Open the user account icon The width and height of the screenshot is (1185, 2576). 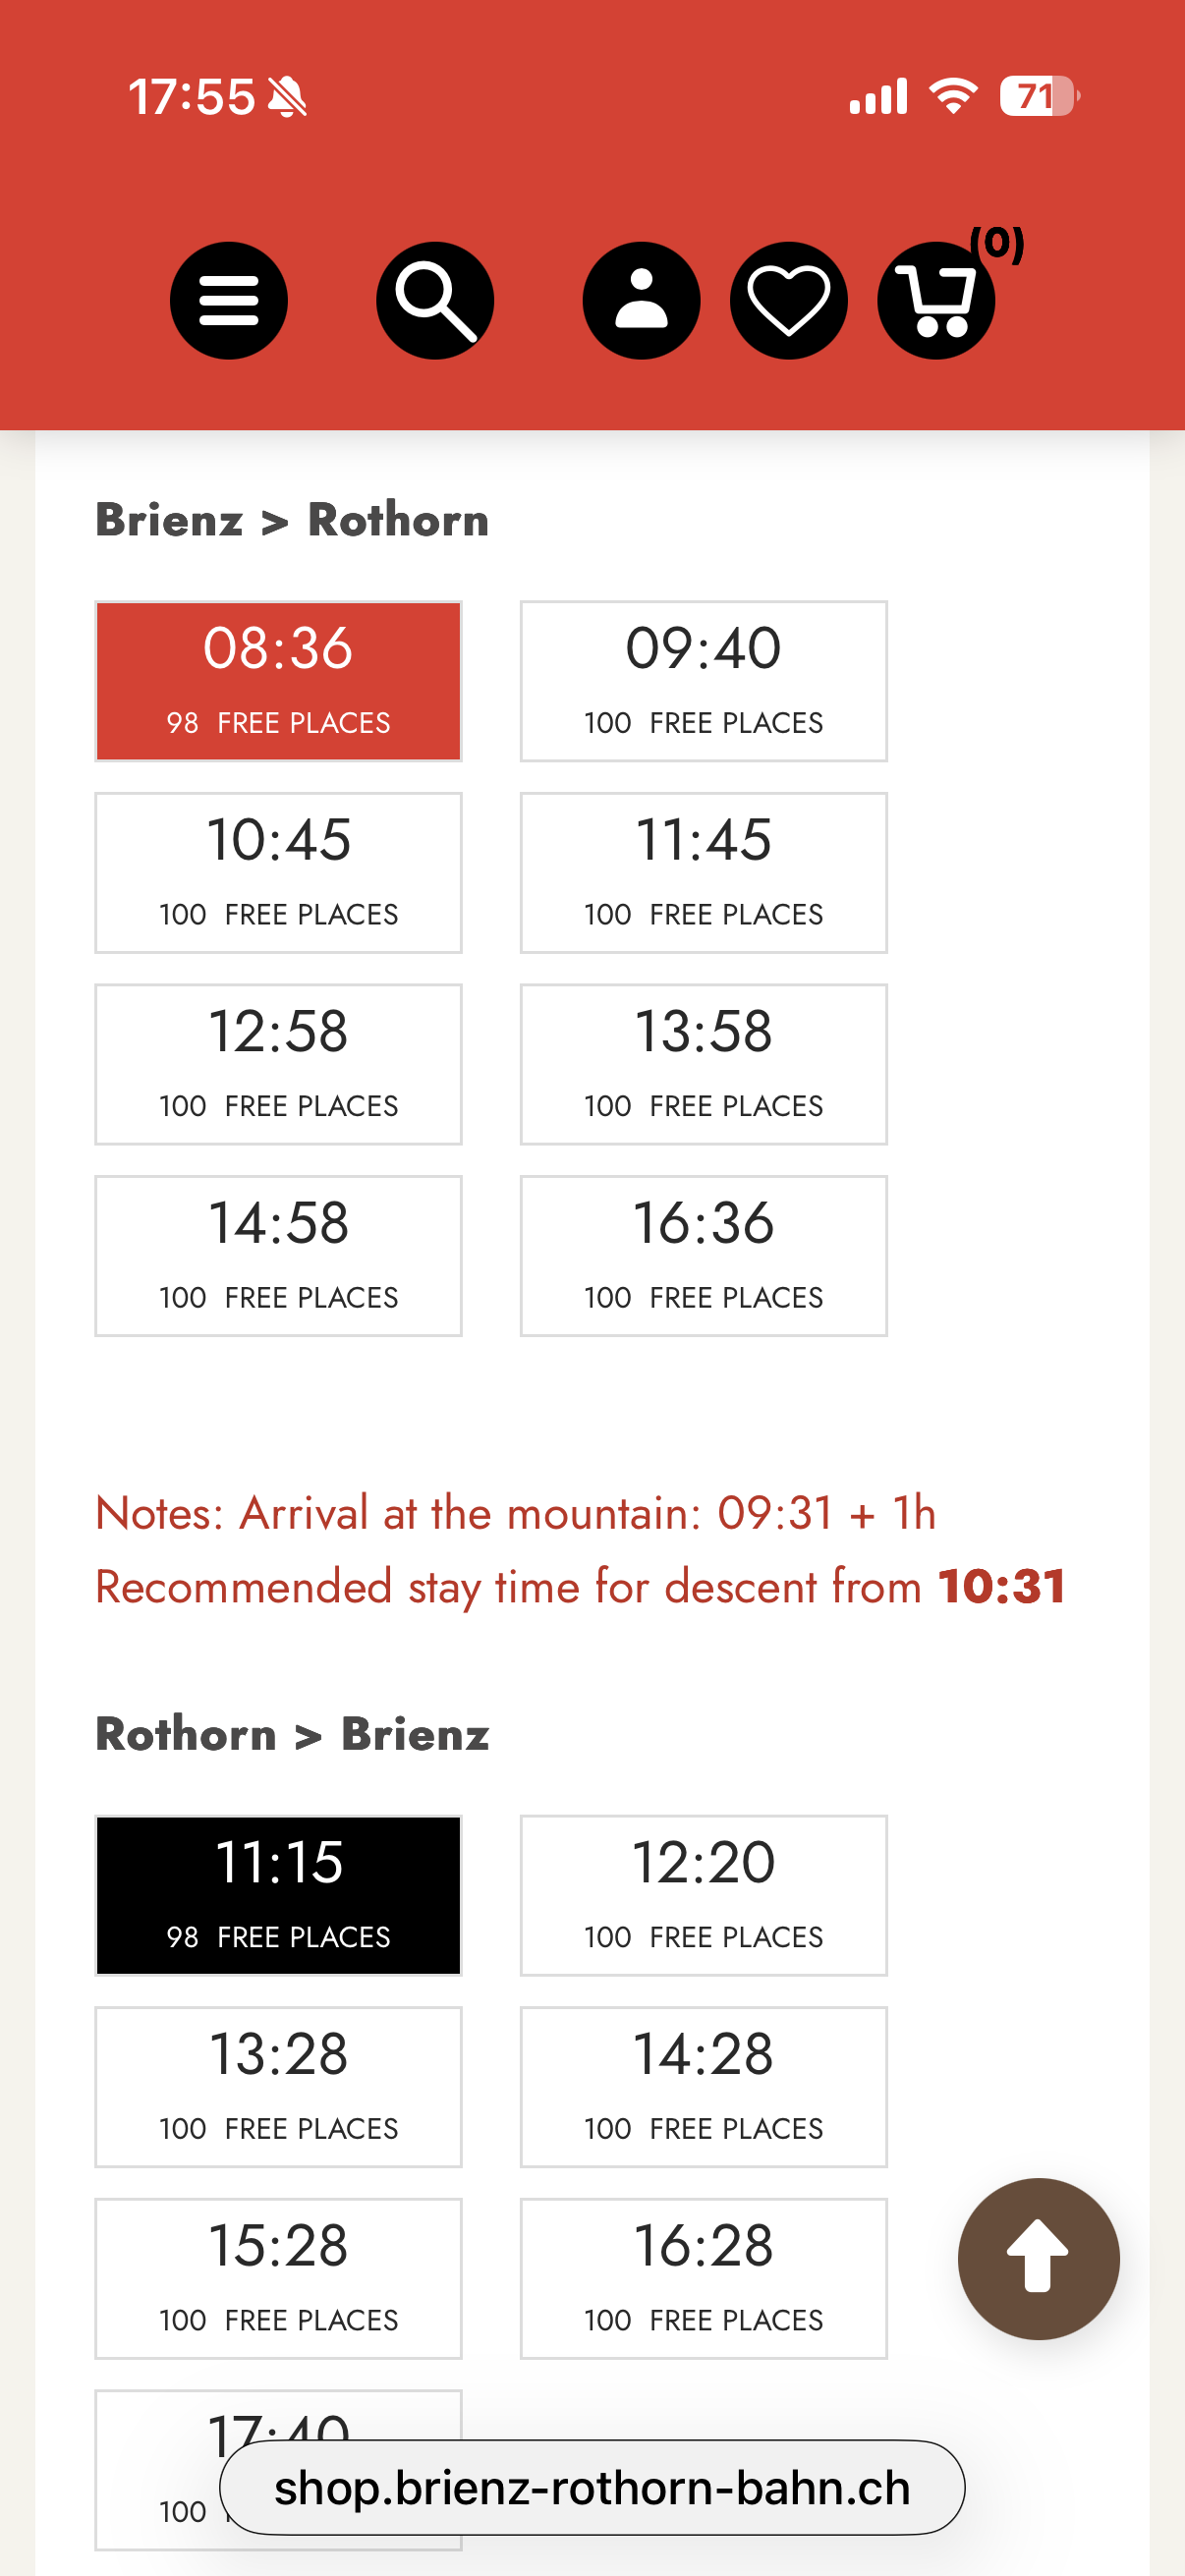[641, 300]
